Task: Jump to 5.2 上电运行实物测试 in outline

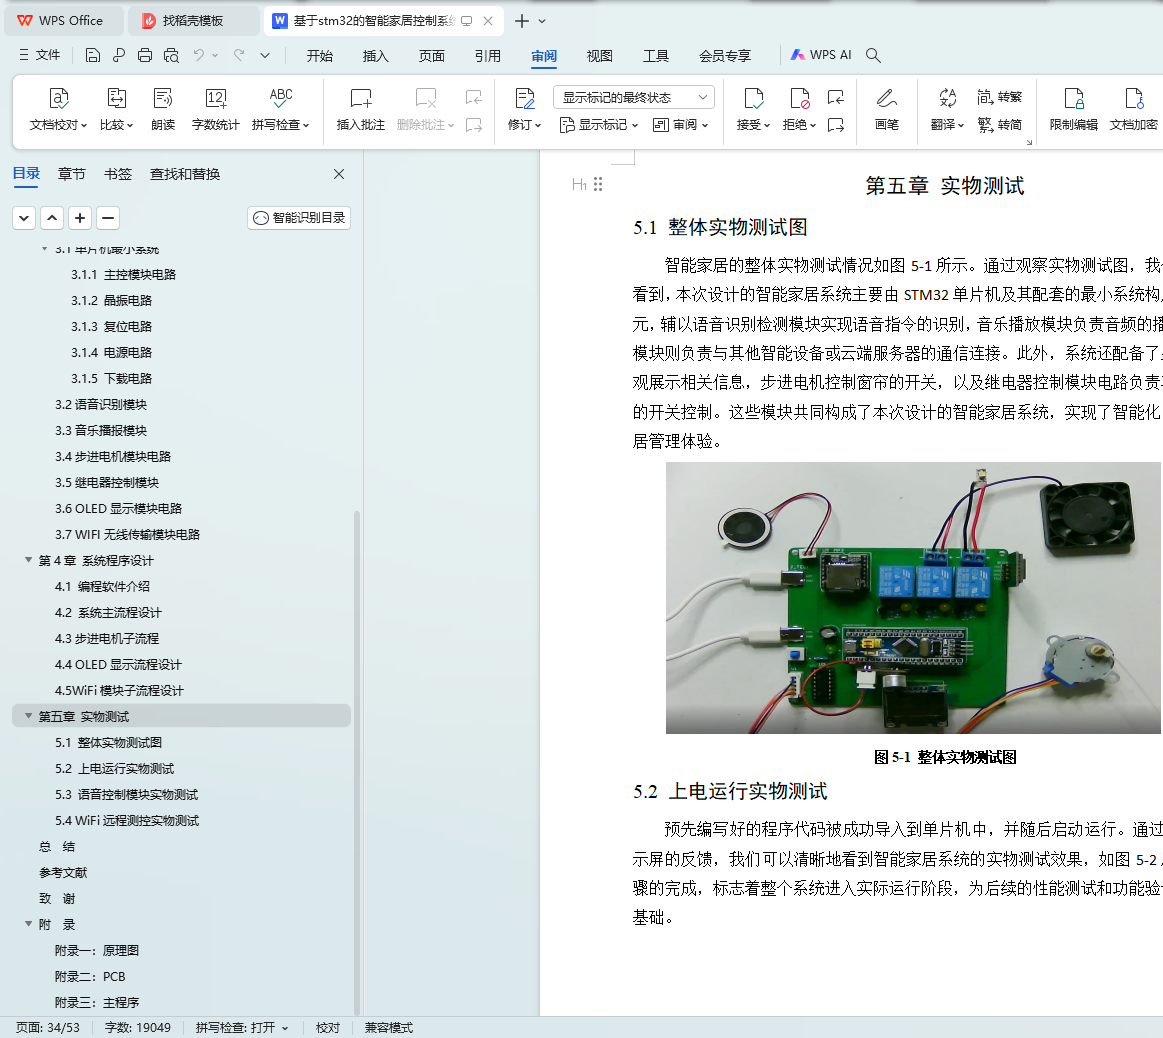Action: tap(114, 768)
